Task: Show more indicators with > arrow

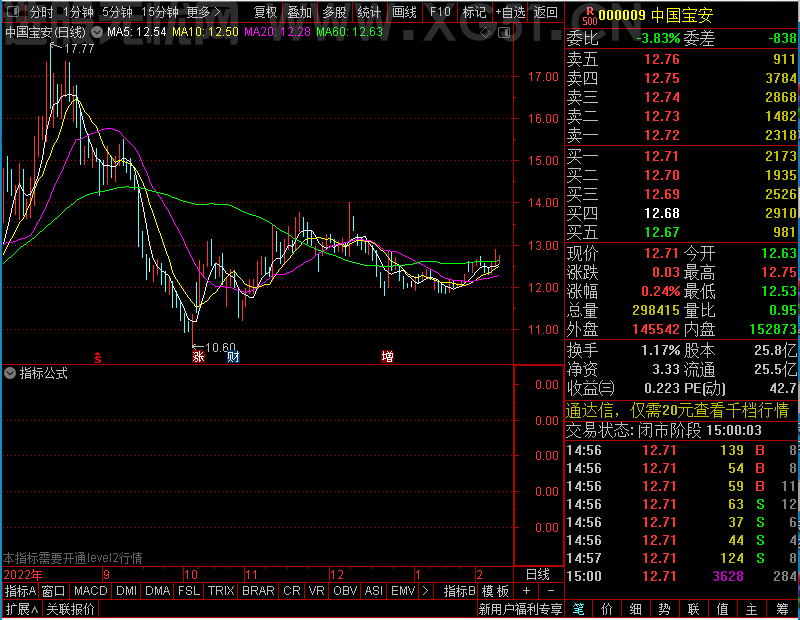Action: tap(426, 591)
